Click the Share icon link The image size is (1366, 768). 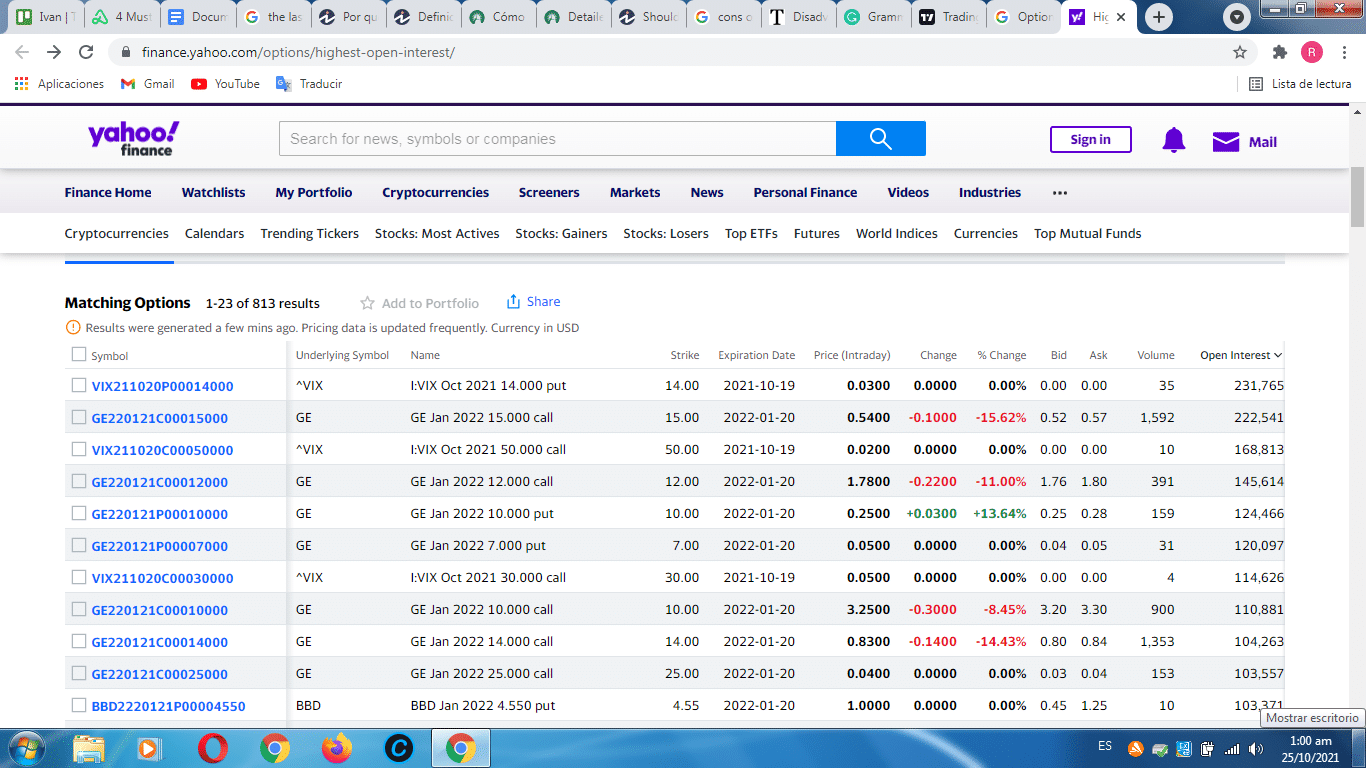pos(533,302)
